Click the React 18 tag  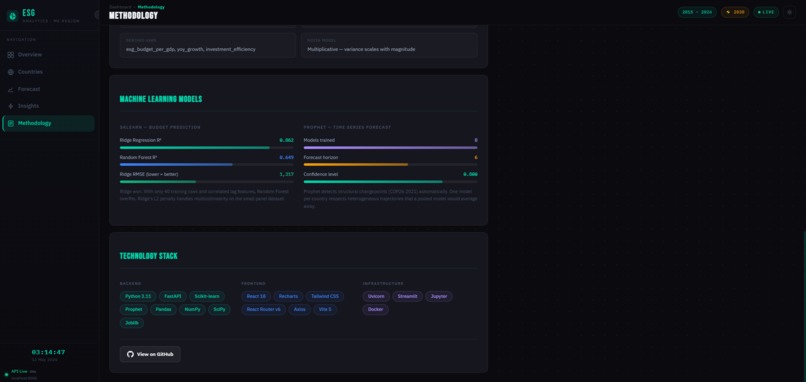[256, 296]
